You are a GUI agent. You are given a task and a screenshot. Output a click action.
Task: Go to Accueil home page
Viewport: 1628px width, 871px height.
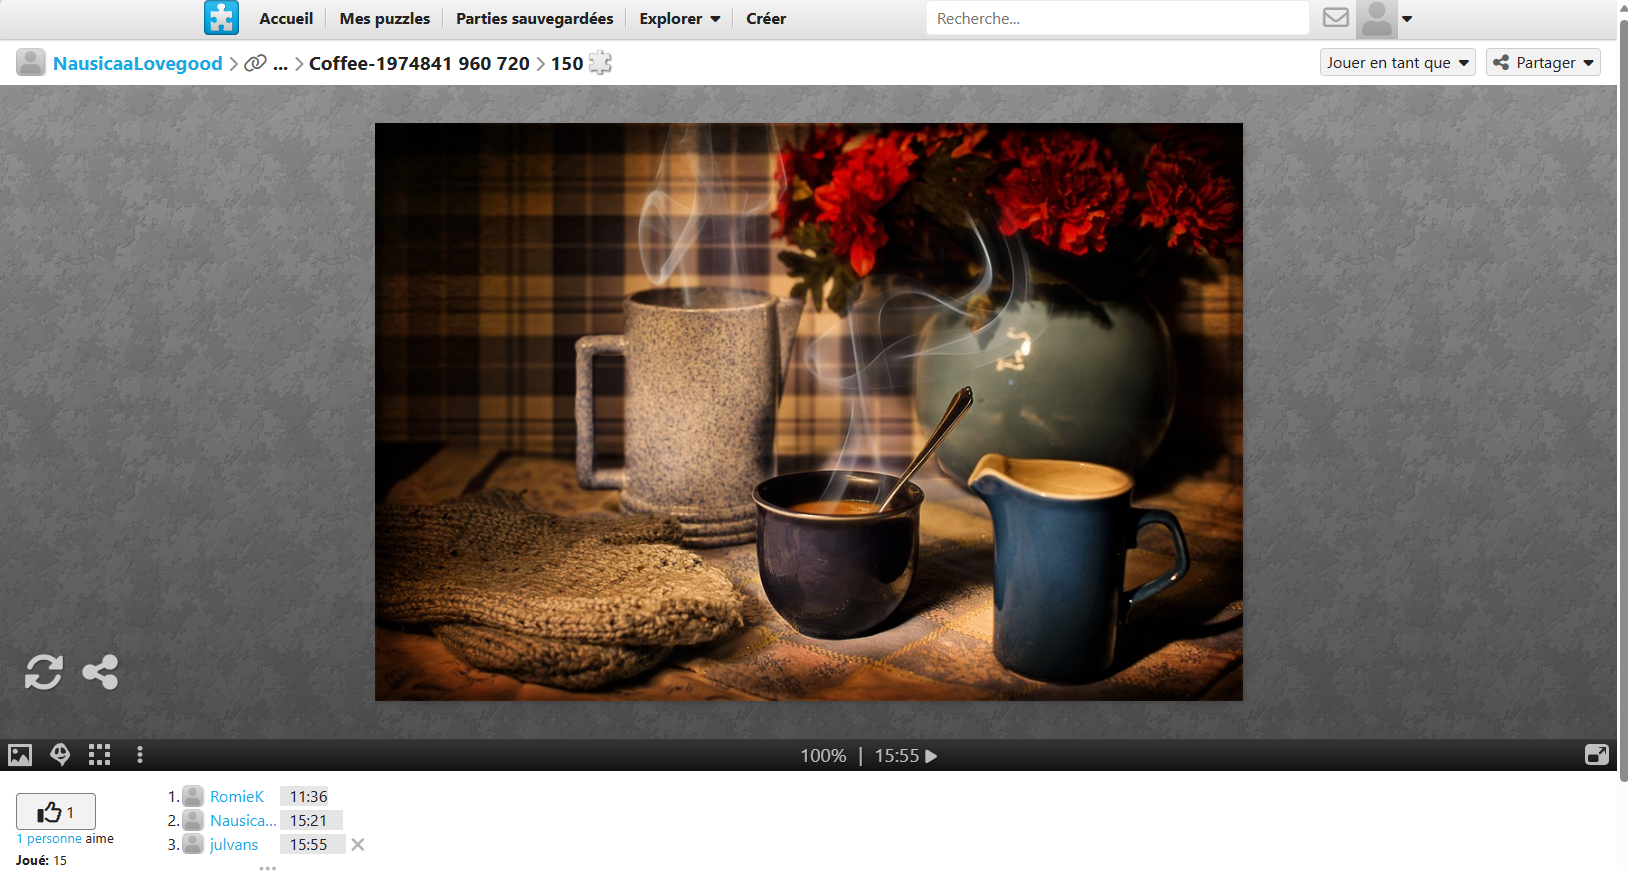(286, 18)
